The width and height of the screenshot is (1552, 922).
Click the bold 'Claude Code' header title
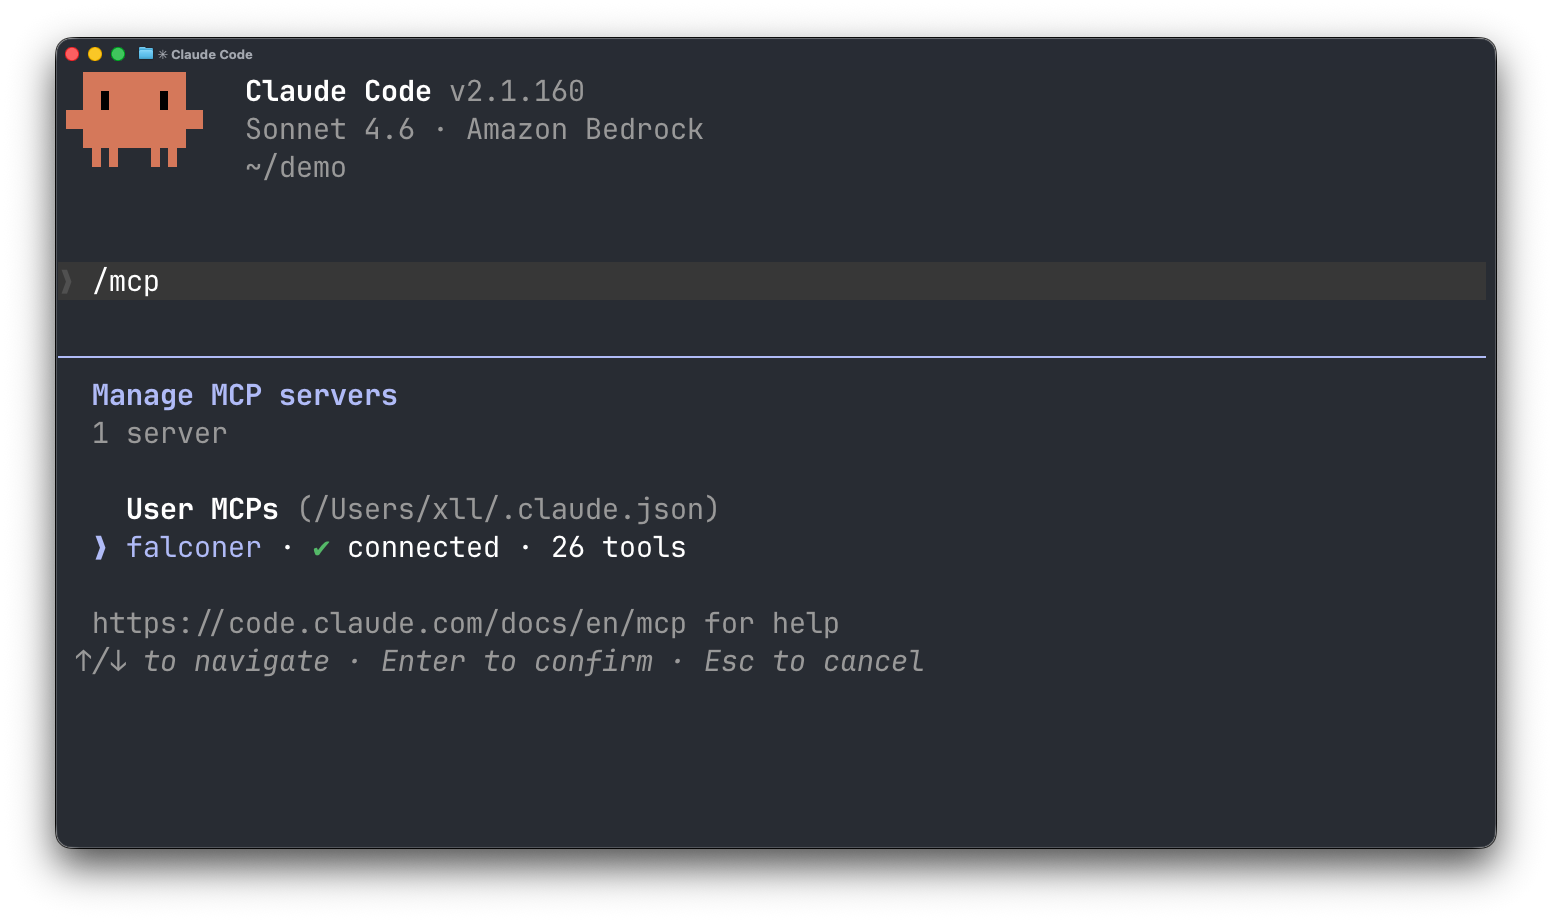pos(338,92)
